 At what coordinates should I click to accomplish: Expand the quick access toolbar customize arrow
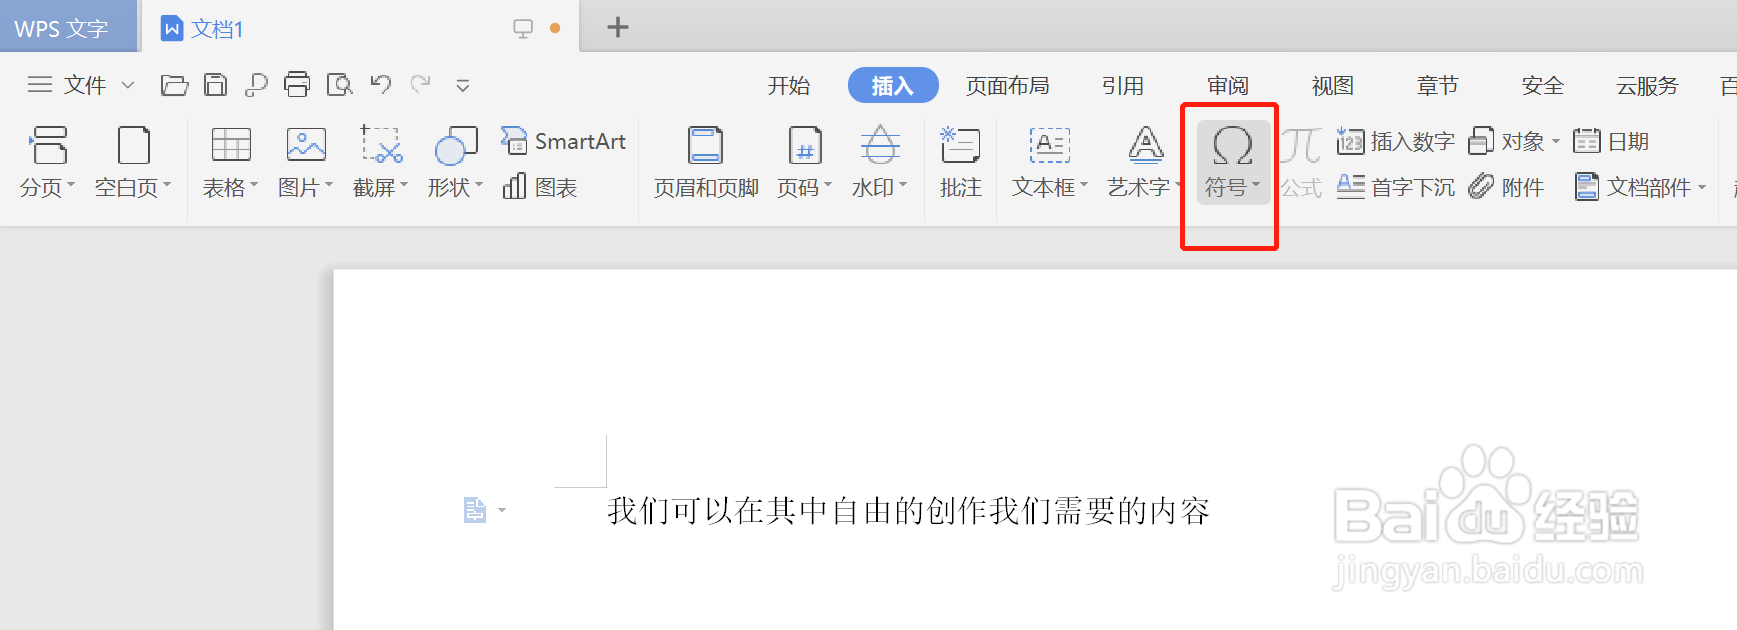tap(462, 86)
